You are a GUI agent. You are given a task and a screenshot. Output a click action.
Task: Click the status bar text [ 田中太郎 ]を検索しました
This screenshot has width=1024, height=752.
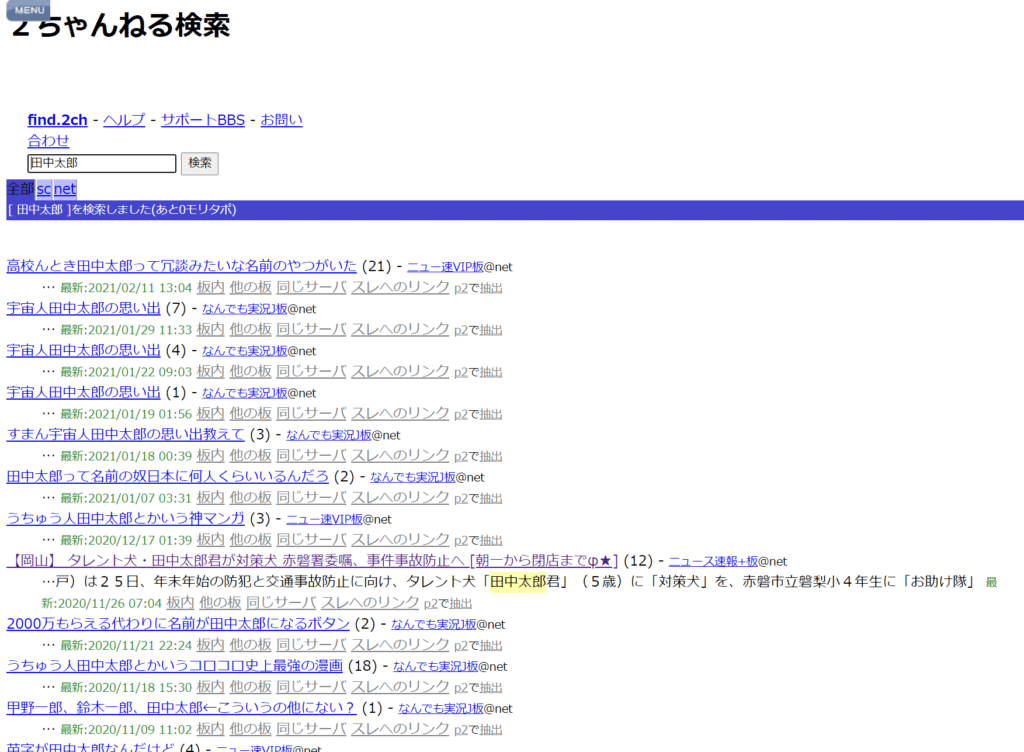tap(122, 210)
